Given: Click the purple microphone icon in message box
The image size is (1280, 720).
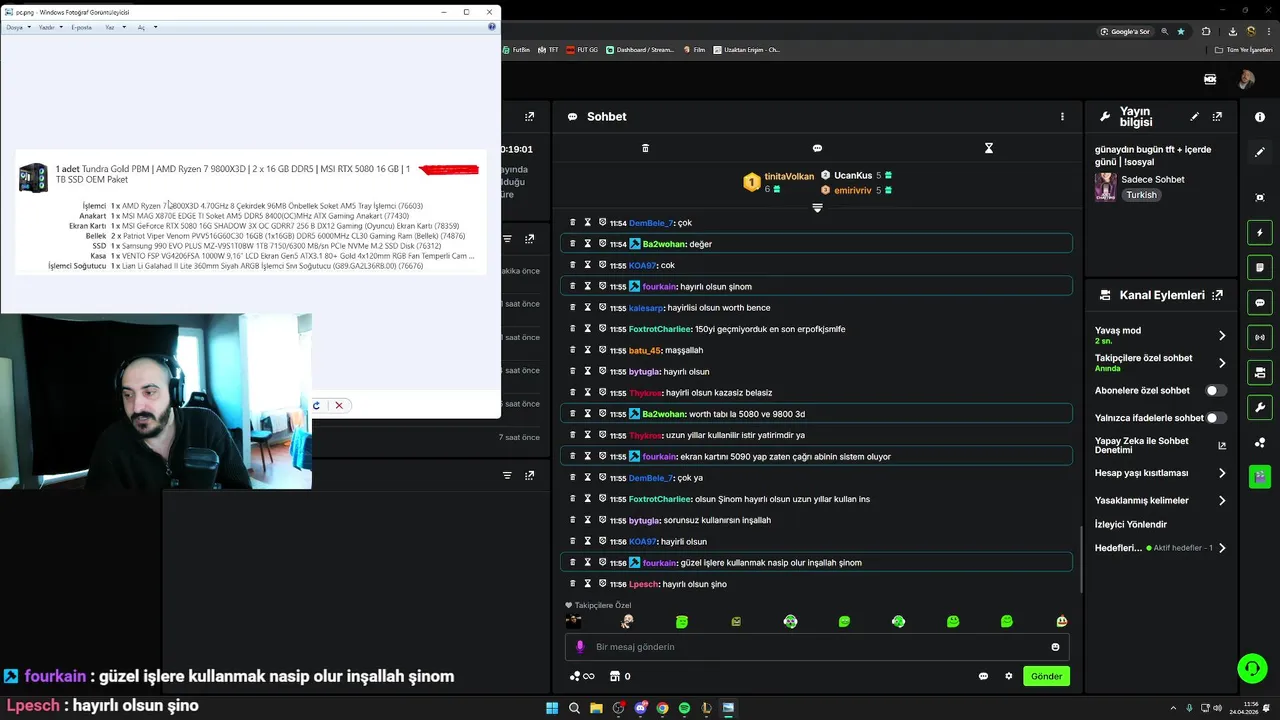Looking at the screenshot, I should (580, 647).
